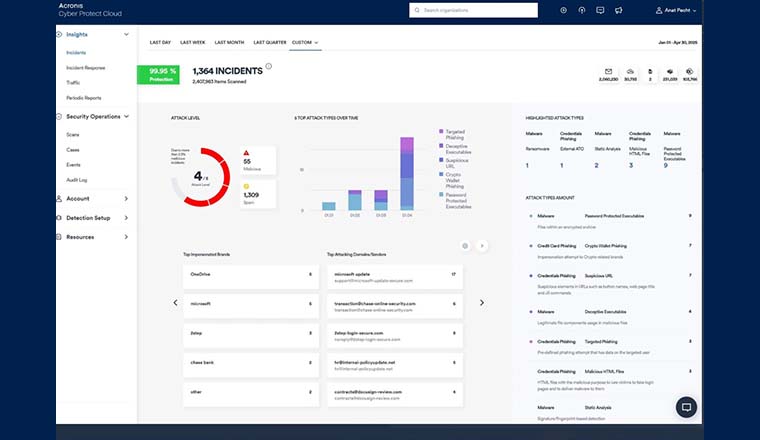Image resolution: width=760 pixels, height=440 pixels.
Task: Click the megaphone announcements icon in header
Action: pos(619,10)
